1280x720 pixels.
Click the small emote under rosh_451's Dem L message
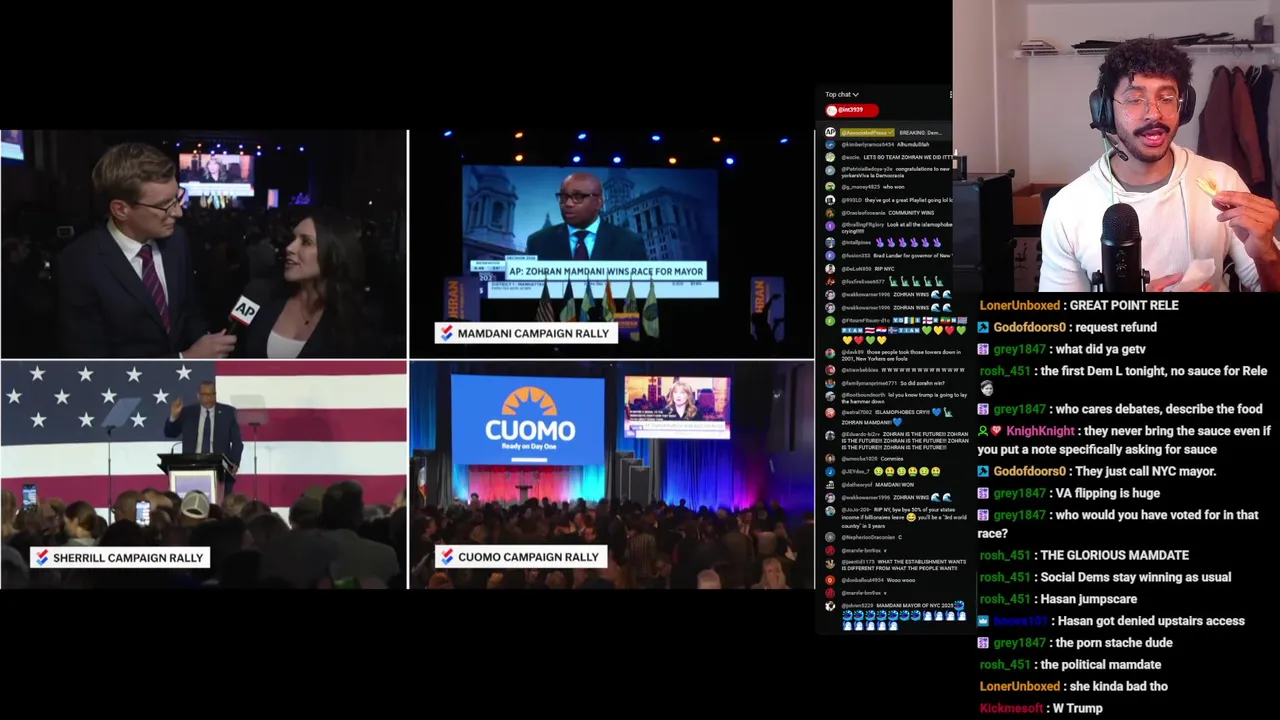(986, 389)
